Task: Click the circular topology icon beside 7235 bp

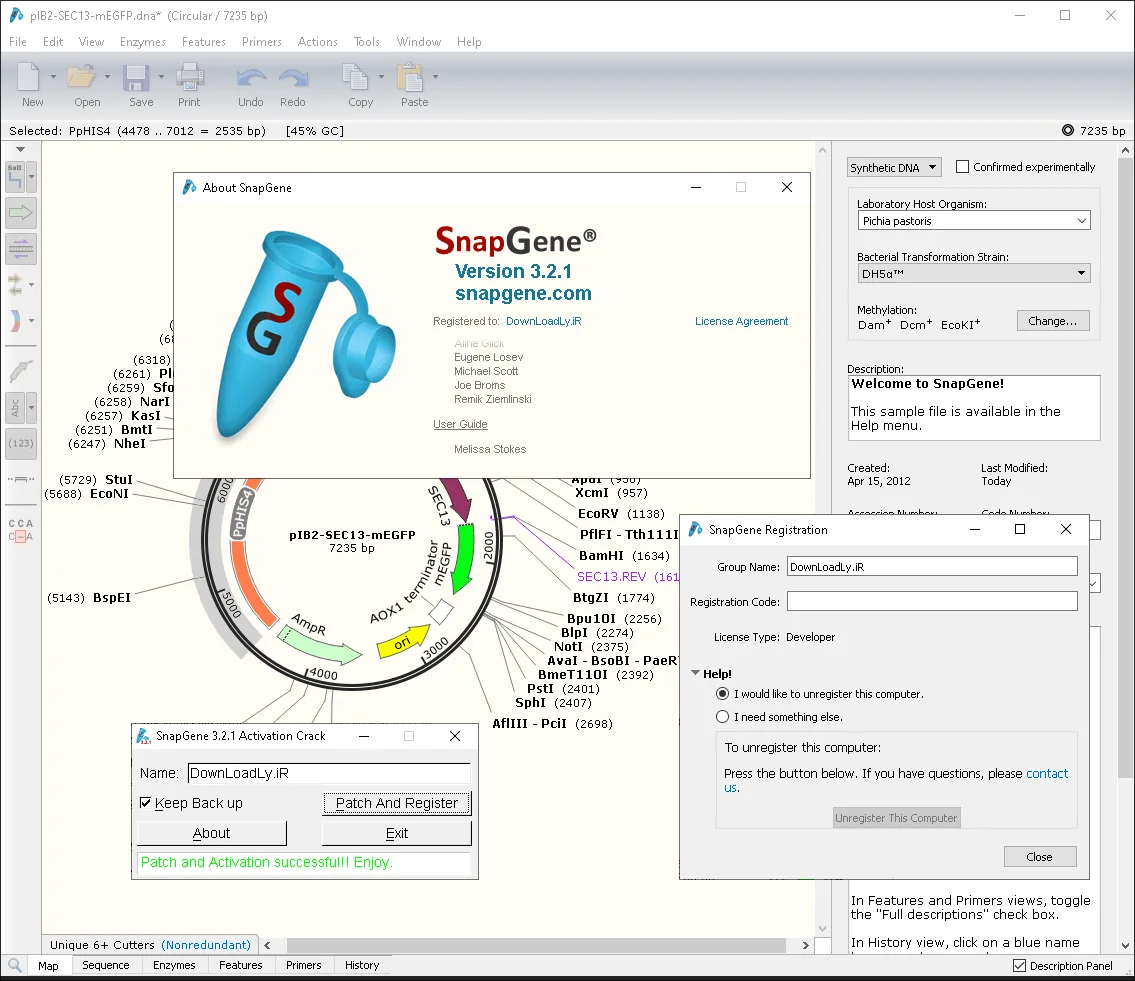Action: click(1068, 130)
